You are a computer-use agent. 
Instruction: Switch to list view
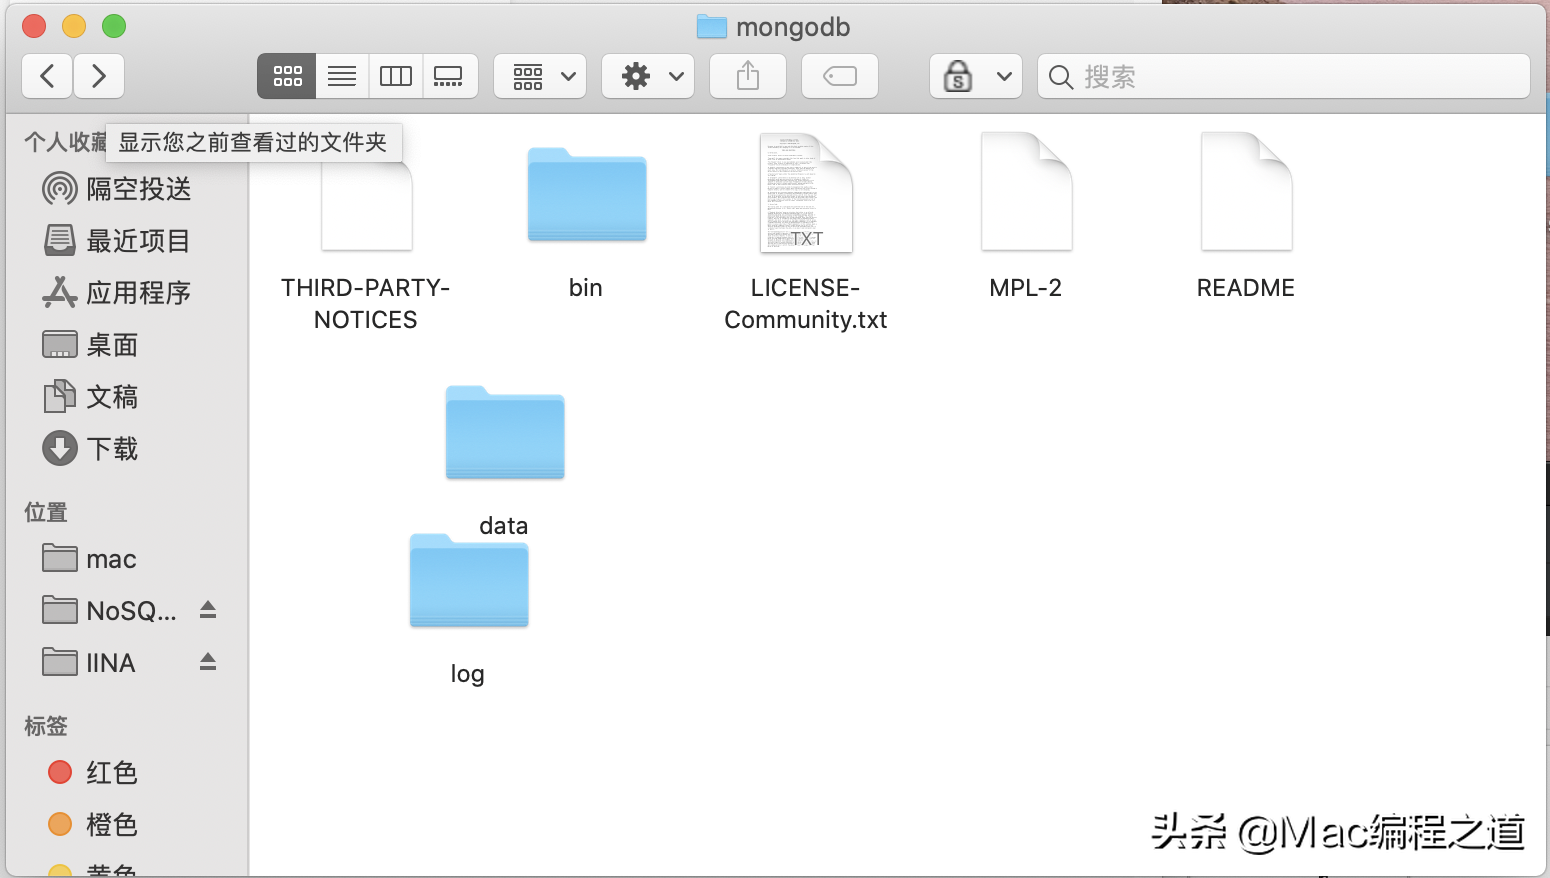pos(342,76)
